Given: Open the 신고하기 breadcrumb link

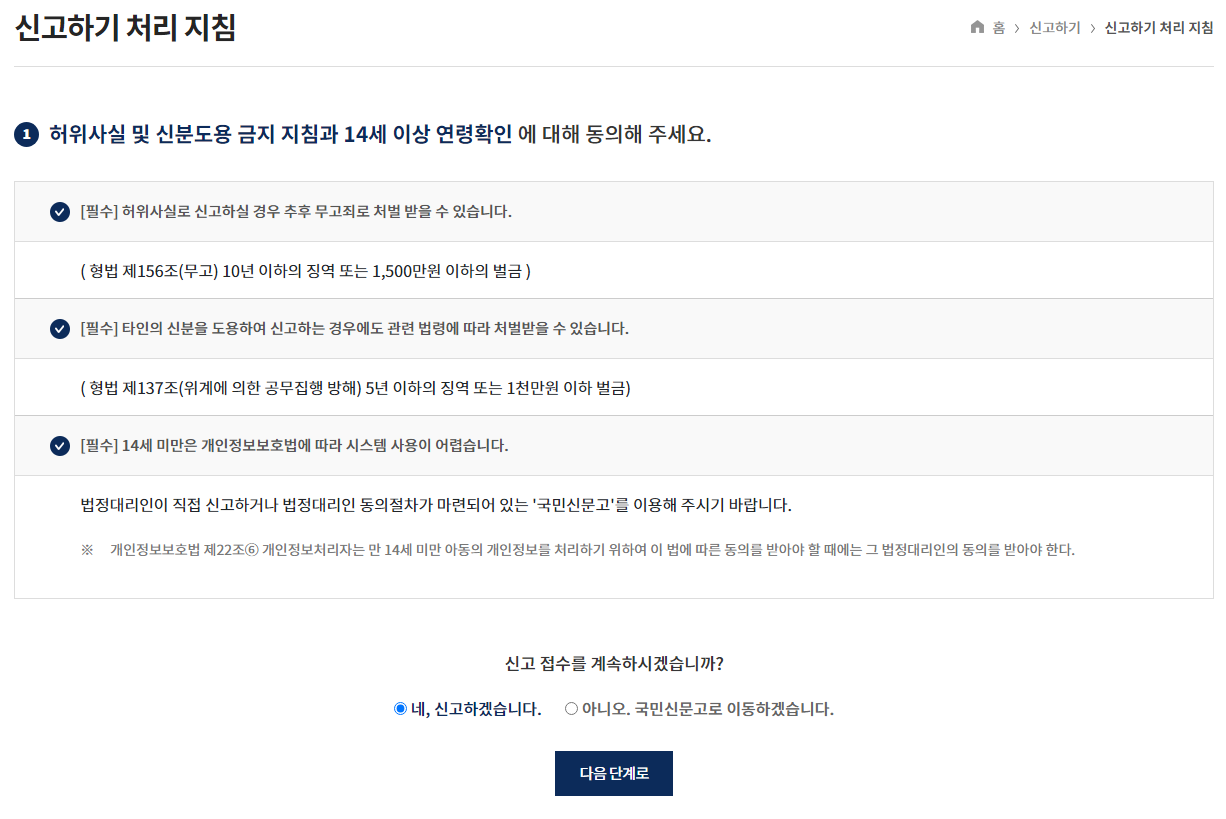Looking at the screenshot, I should pos(1053,28).
